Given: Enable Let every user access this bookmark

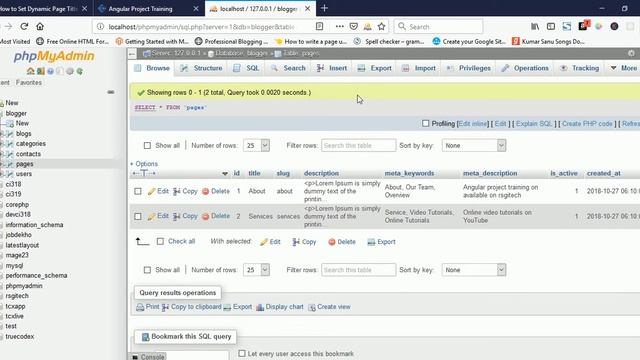Looking at the screenshot, I should click(242, 353).
